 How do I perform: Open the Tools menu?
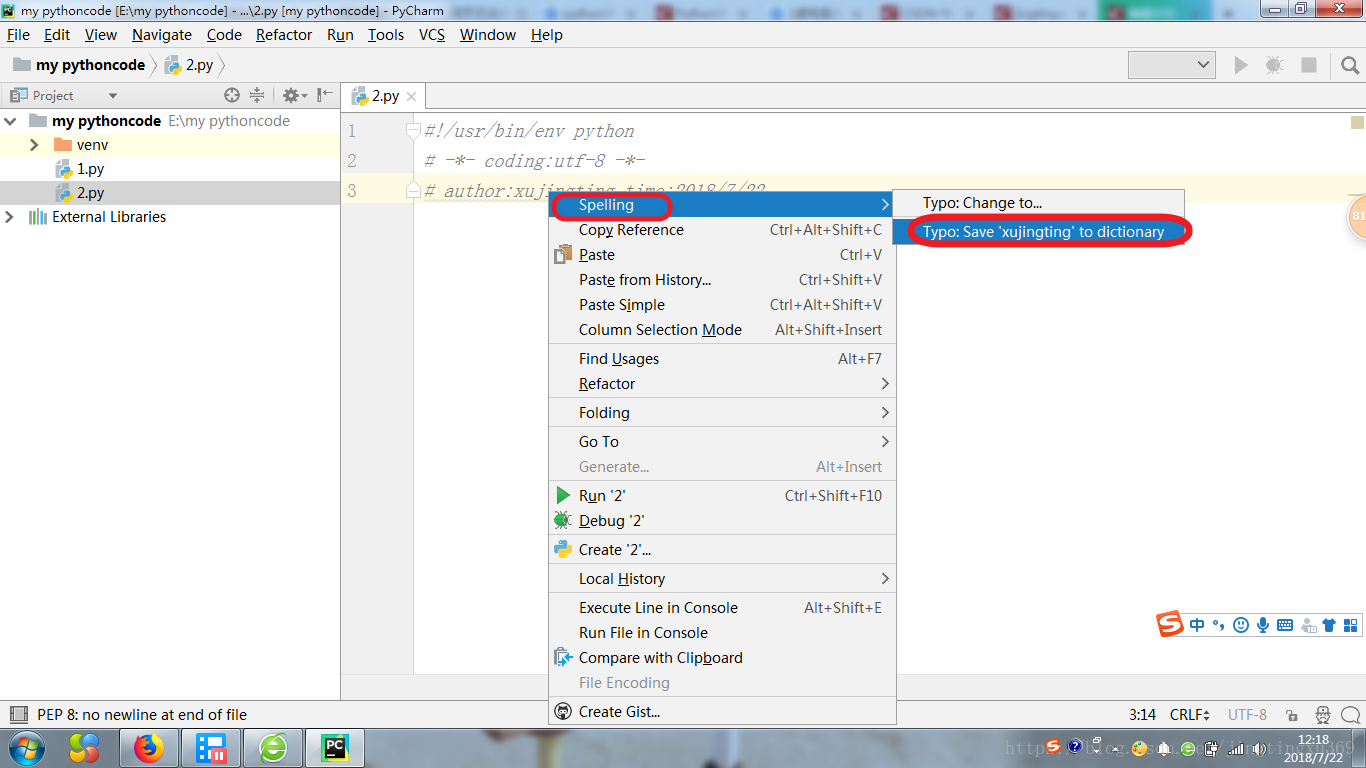(x=385, y=35)
